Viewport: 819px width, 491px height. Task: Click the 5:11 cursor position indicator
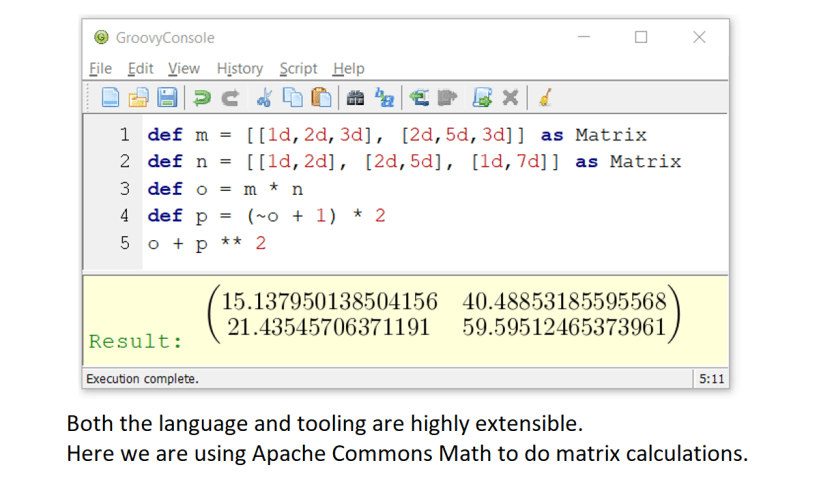pos(711,379)
